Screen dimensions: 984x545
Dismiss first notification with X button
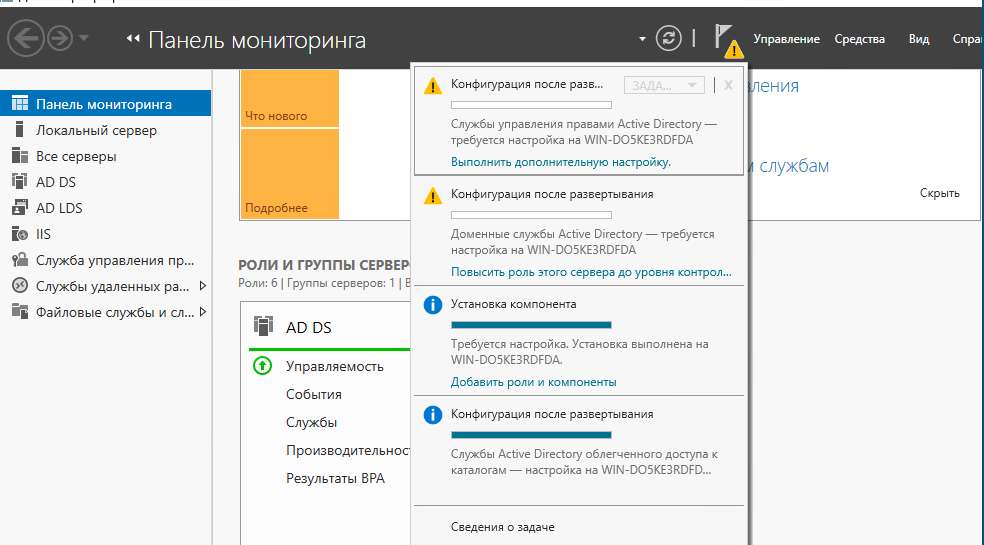click(x=728, y=85)
